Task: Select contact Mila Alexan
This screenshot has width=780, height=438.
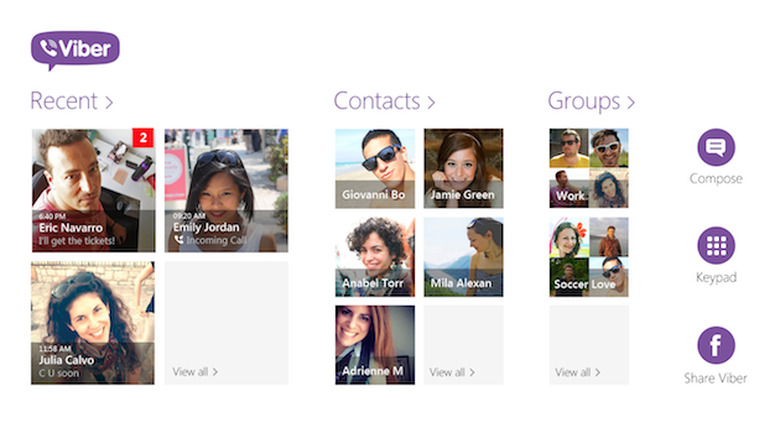Action: [463, 257]
